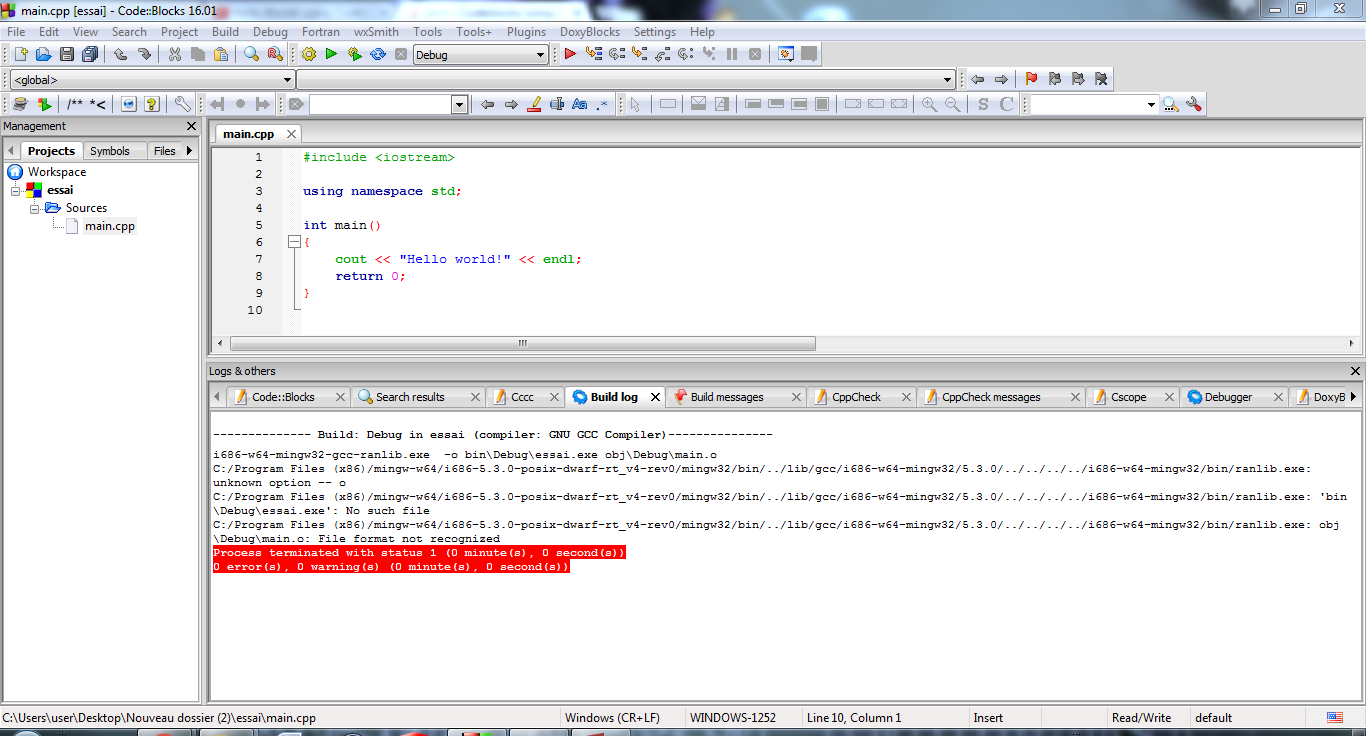
Task: Open the wxSmith menu
Action: pyautogui.click(x=376, y=32)
